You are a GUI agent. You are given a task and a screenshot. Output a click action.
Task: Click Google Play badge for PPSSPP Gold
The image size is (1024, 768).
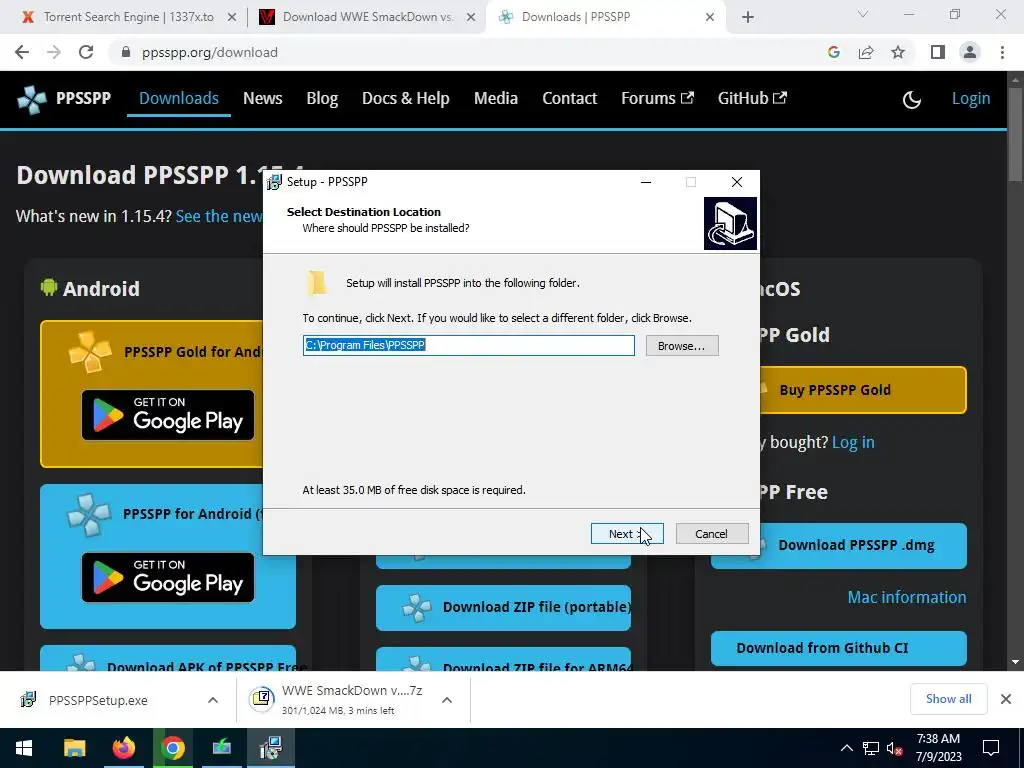(x=168, y=415)
